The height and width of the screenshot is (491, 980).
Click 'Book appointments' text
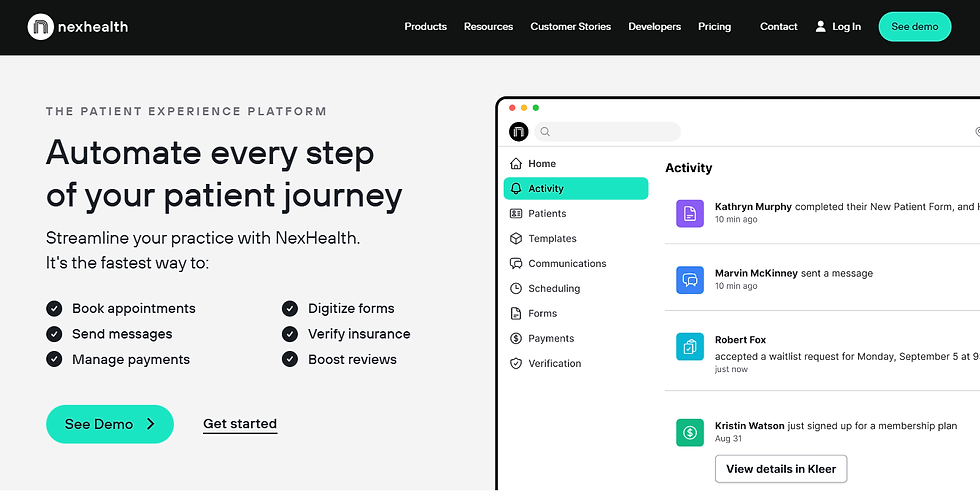tap(134, 309)
